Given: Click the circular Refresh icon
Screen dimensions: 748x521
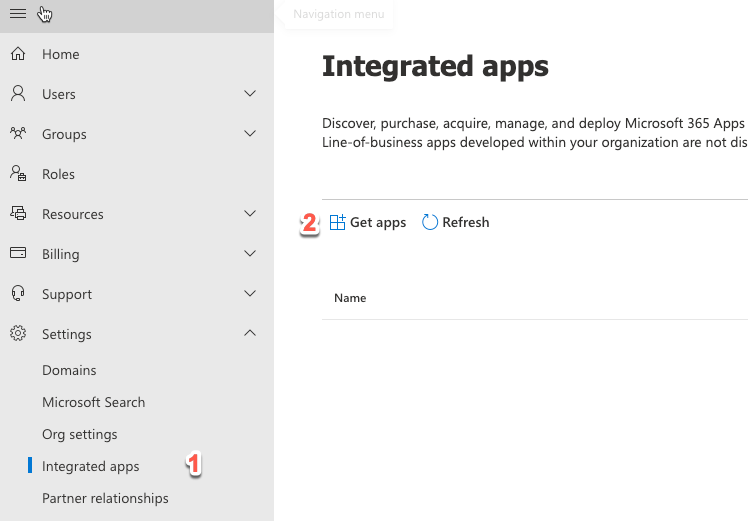Looking at the screenshot, I should [429, 222].
